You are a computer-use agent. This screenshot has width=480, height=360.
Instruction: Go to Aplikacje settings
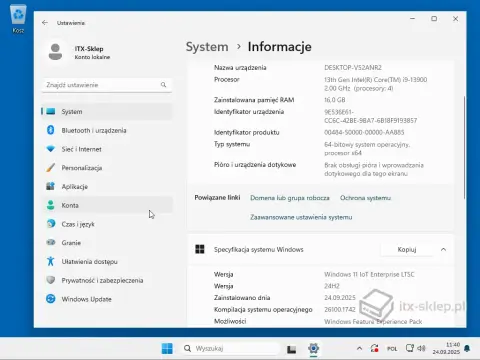pyautogui.click(x=107, y=186)
